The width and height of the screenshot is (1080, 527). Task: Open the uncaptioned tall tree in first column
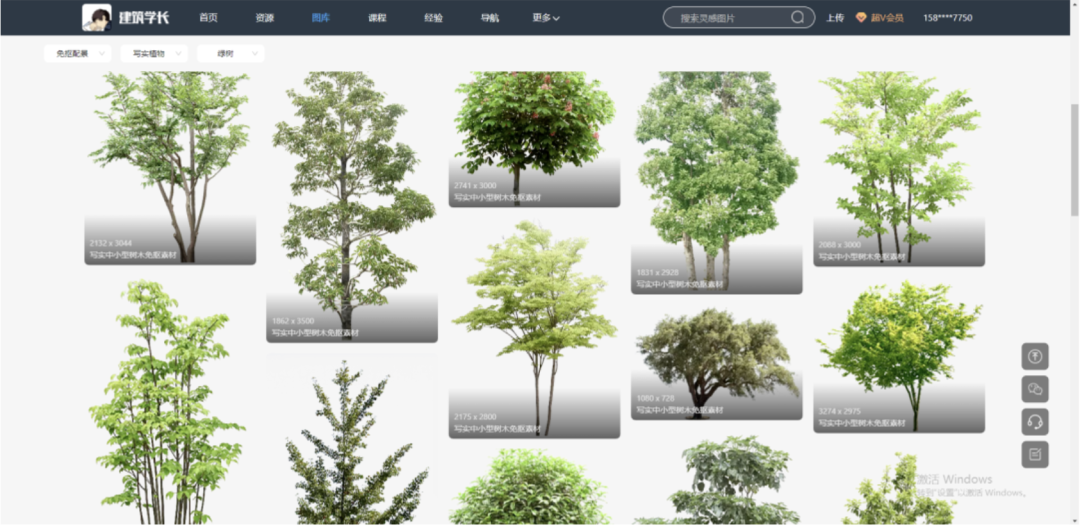point(170,402)
